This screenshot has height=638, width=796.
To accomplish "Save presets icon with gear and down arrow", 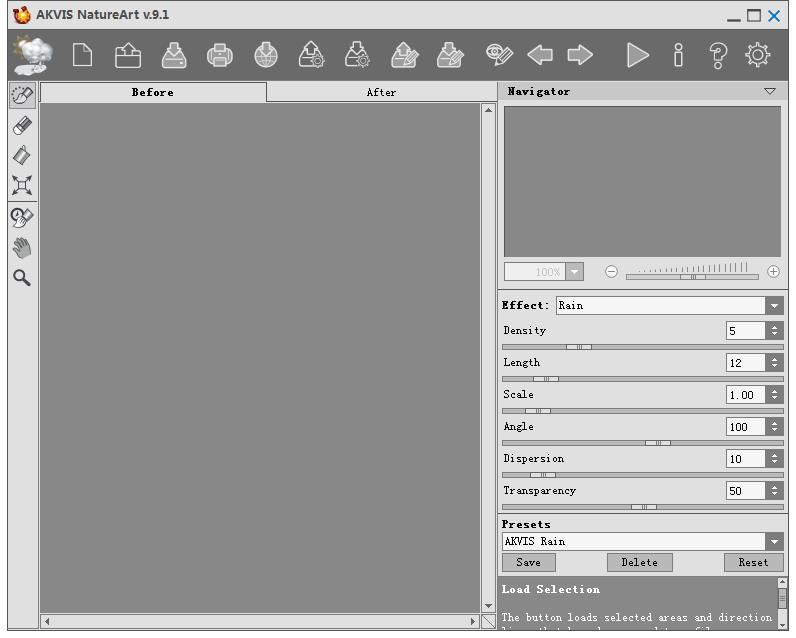I will pos(357,55).
